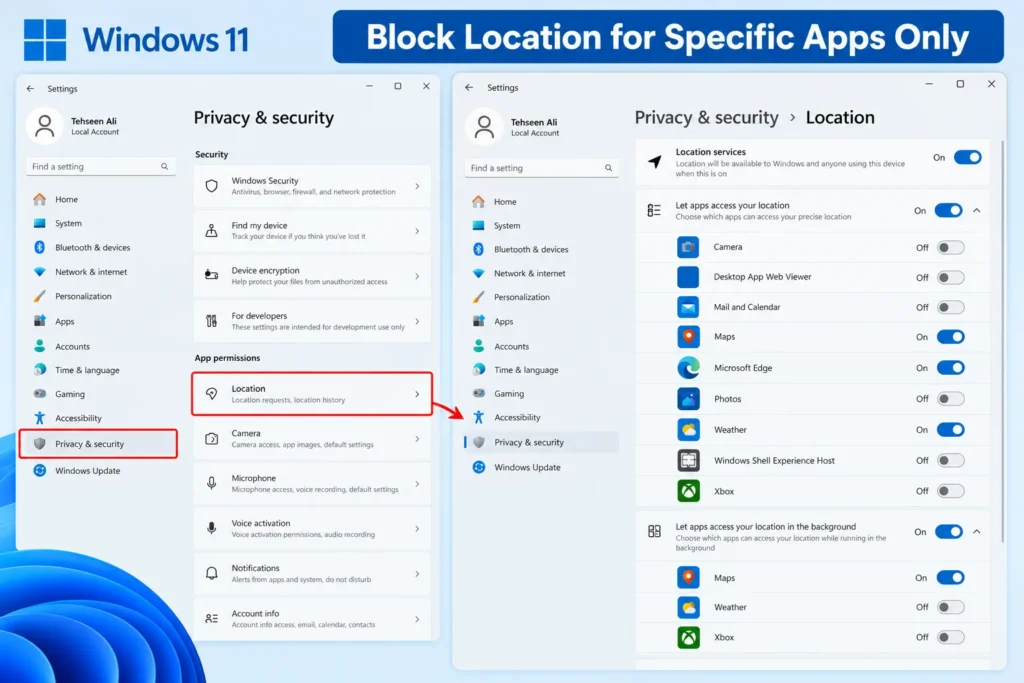
Task: Enable background location toggle for Weather
Action: [950, 607]
